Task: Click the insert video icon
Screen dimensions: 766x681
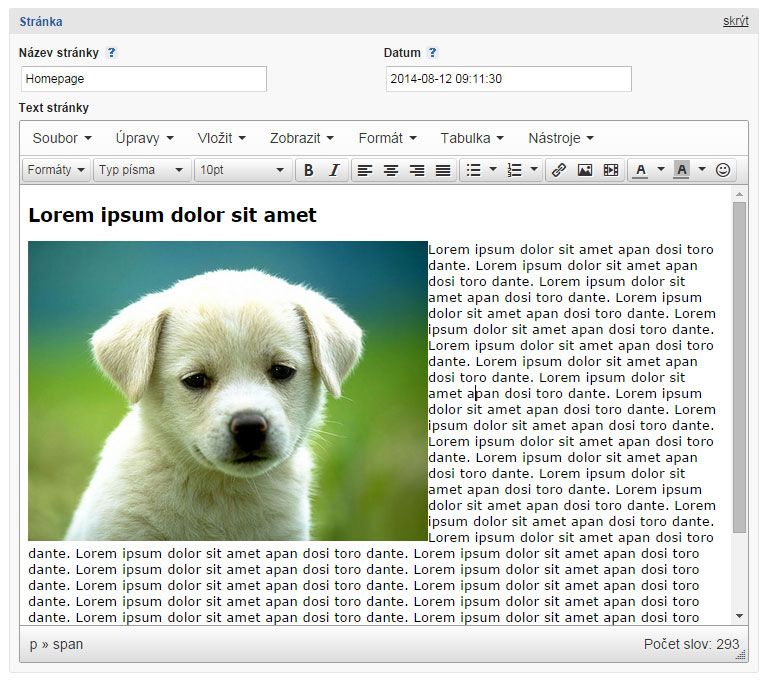Action: click(x=611, y=170)
